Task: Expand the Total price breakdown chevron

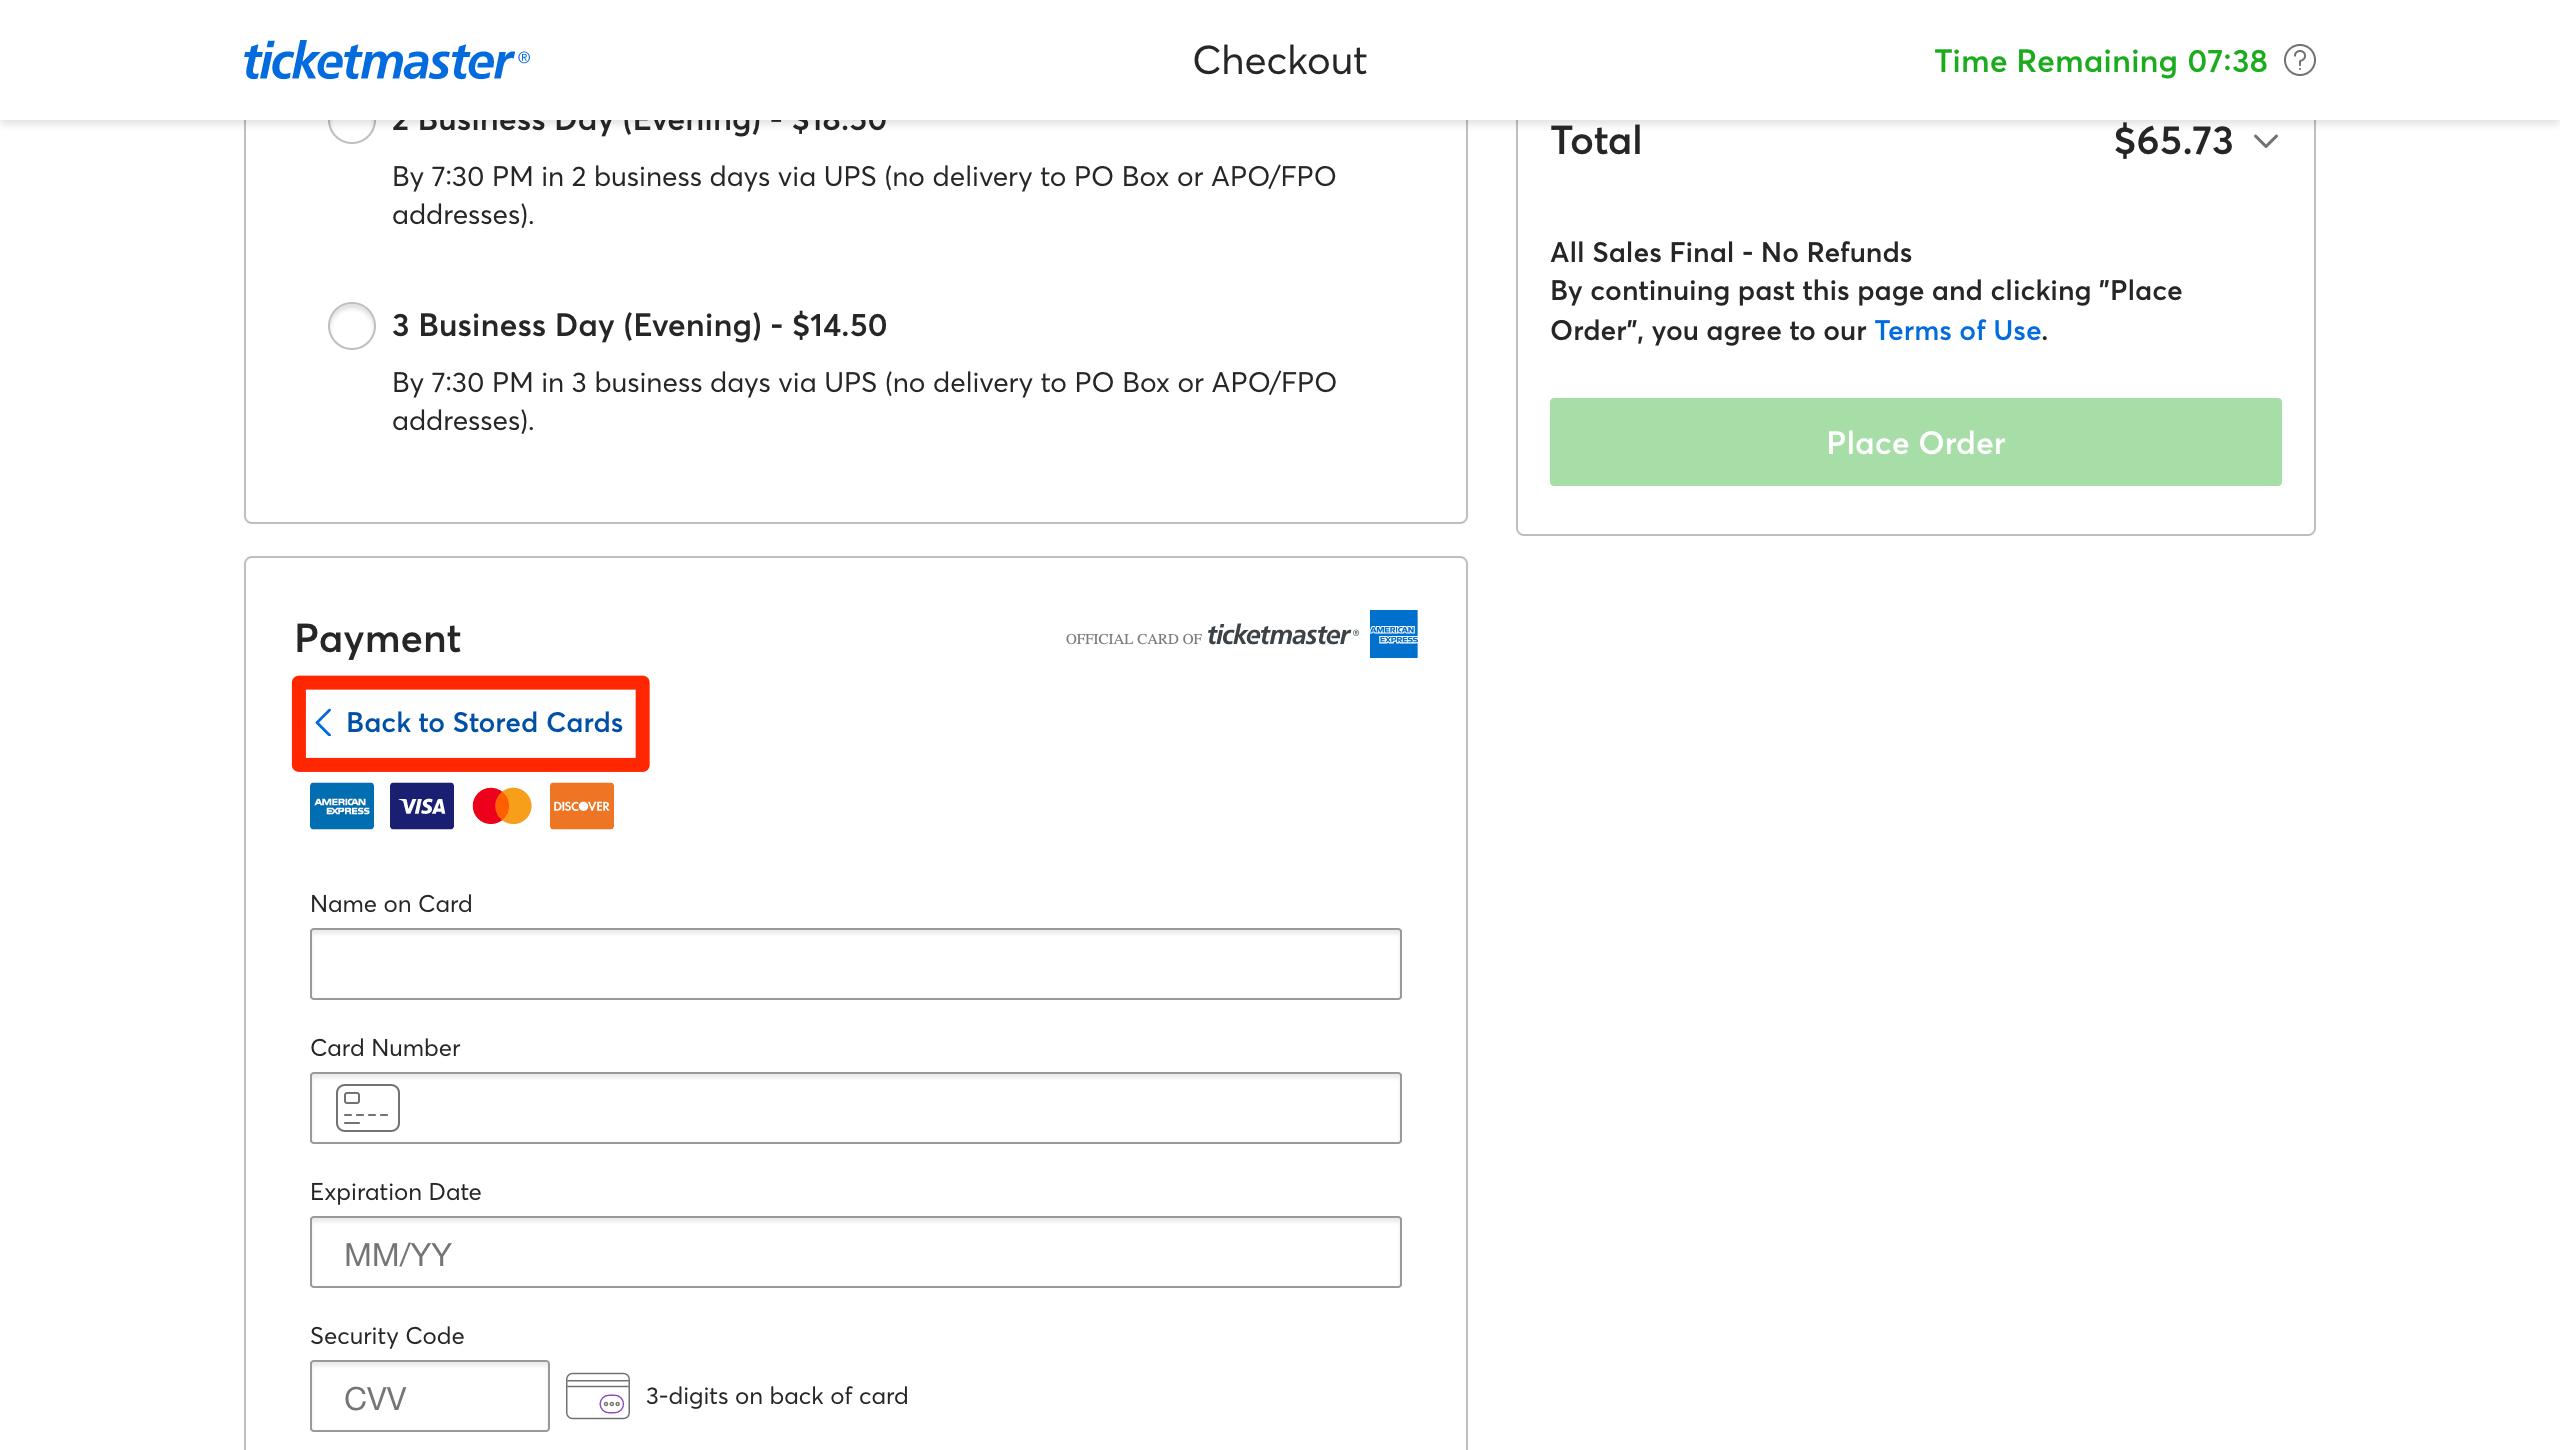Action: coord(2266,141)
